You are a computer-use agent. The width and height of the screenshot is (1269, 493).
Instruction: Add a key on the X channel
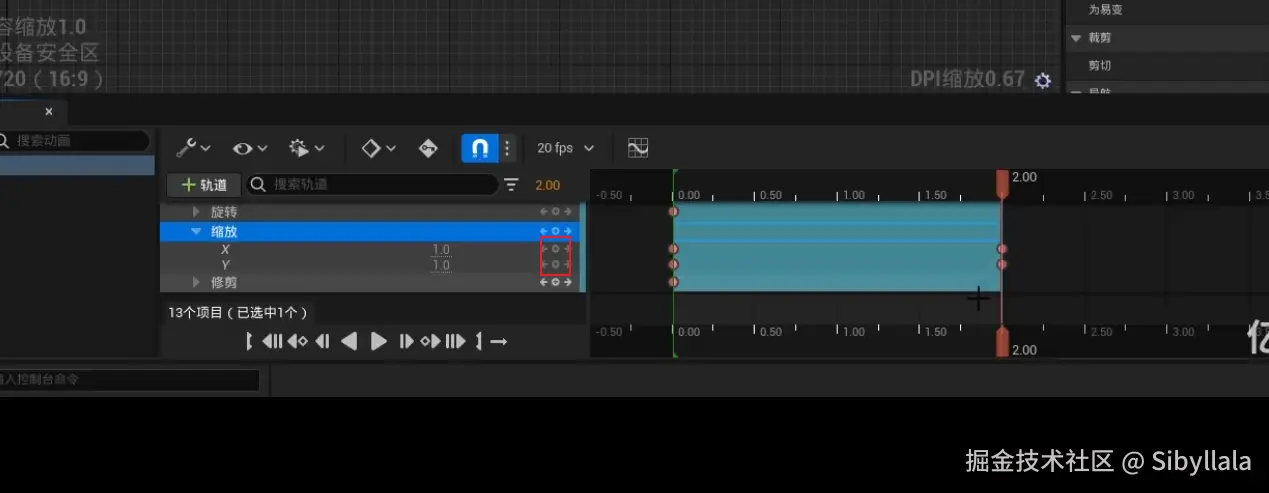pos(556,248)
